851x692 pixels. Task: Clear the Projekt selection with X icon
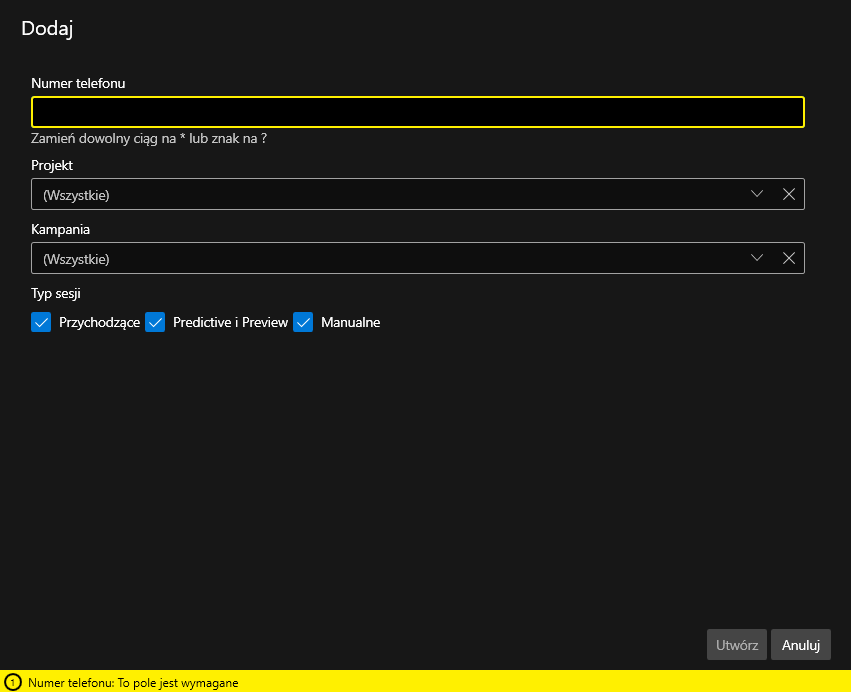point(789,195)
